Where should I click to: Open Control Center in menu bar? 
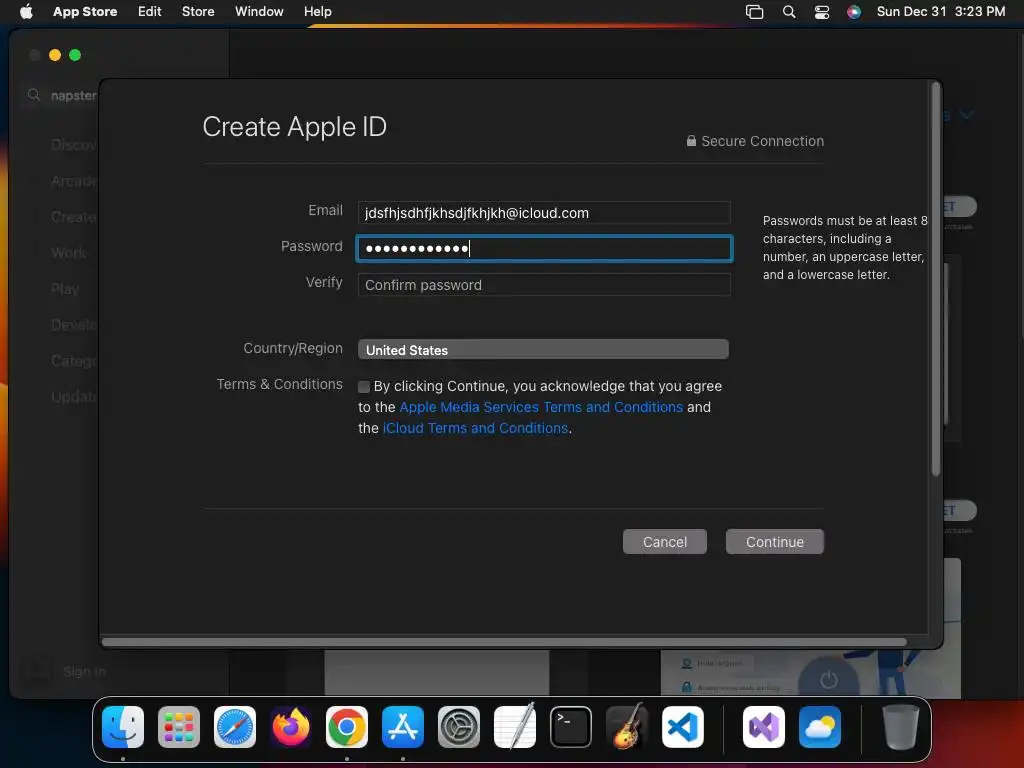822,12
